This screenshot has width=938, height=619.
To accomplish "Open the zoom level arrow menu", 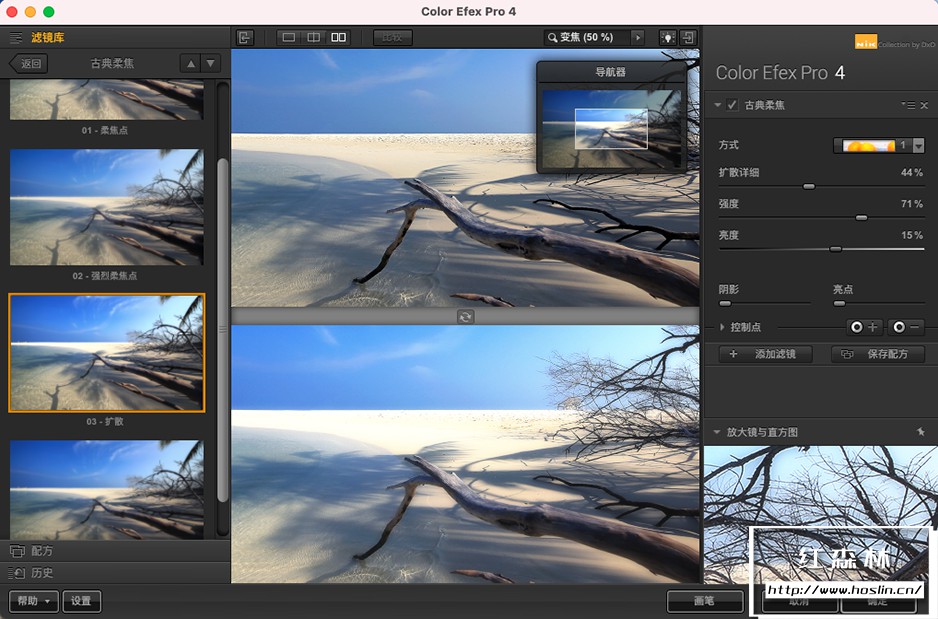I will [x=638, y=38].
